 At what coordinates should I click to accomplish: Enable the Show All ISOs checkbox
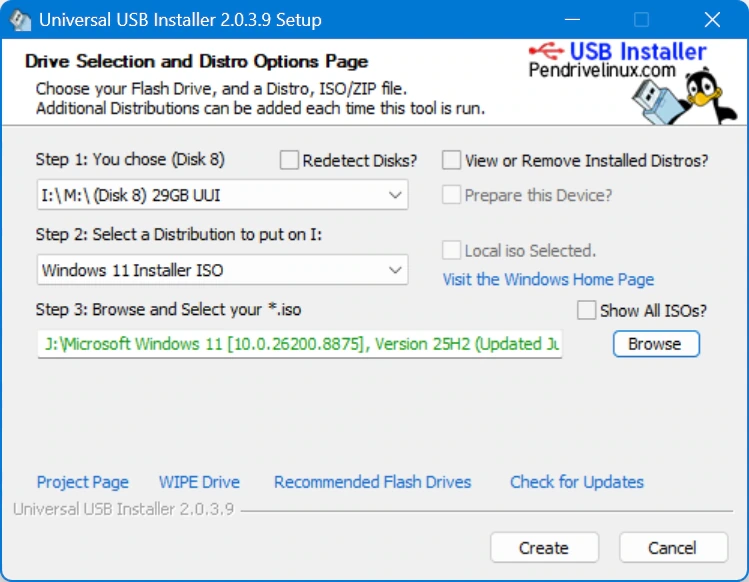tap(586, 310)
